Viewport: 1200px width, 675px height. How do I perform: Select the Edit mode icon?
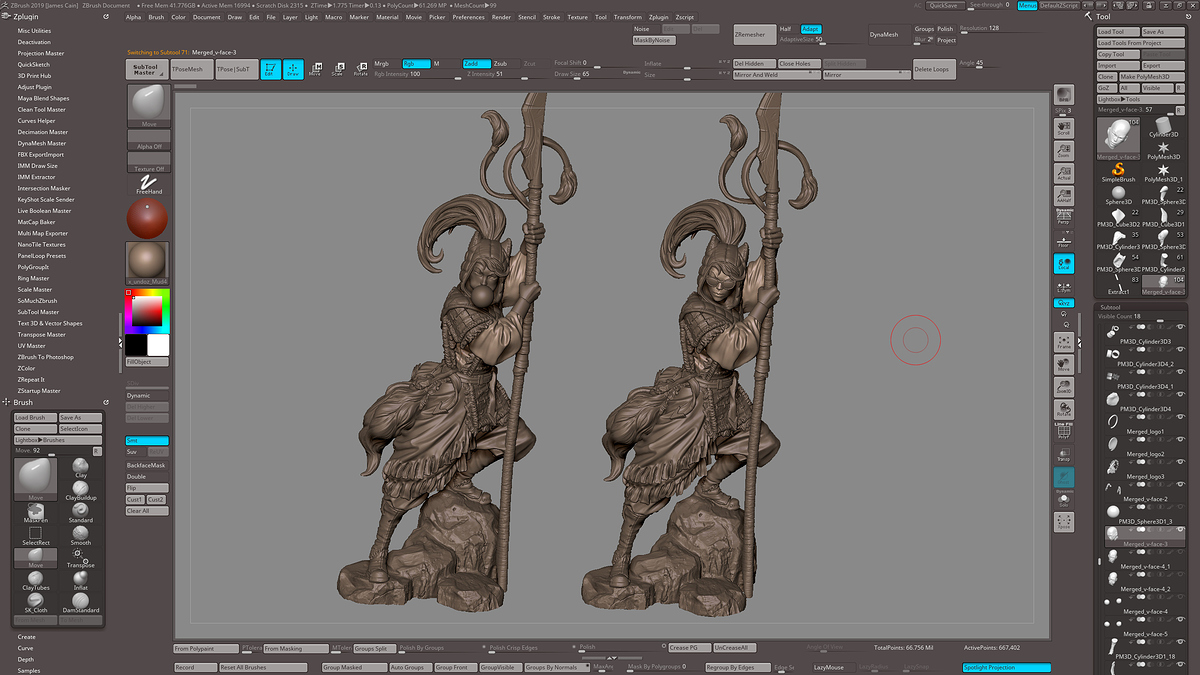point(270,69)
